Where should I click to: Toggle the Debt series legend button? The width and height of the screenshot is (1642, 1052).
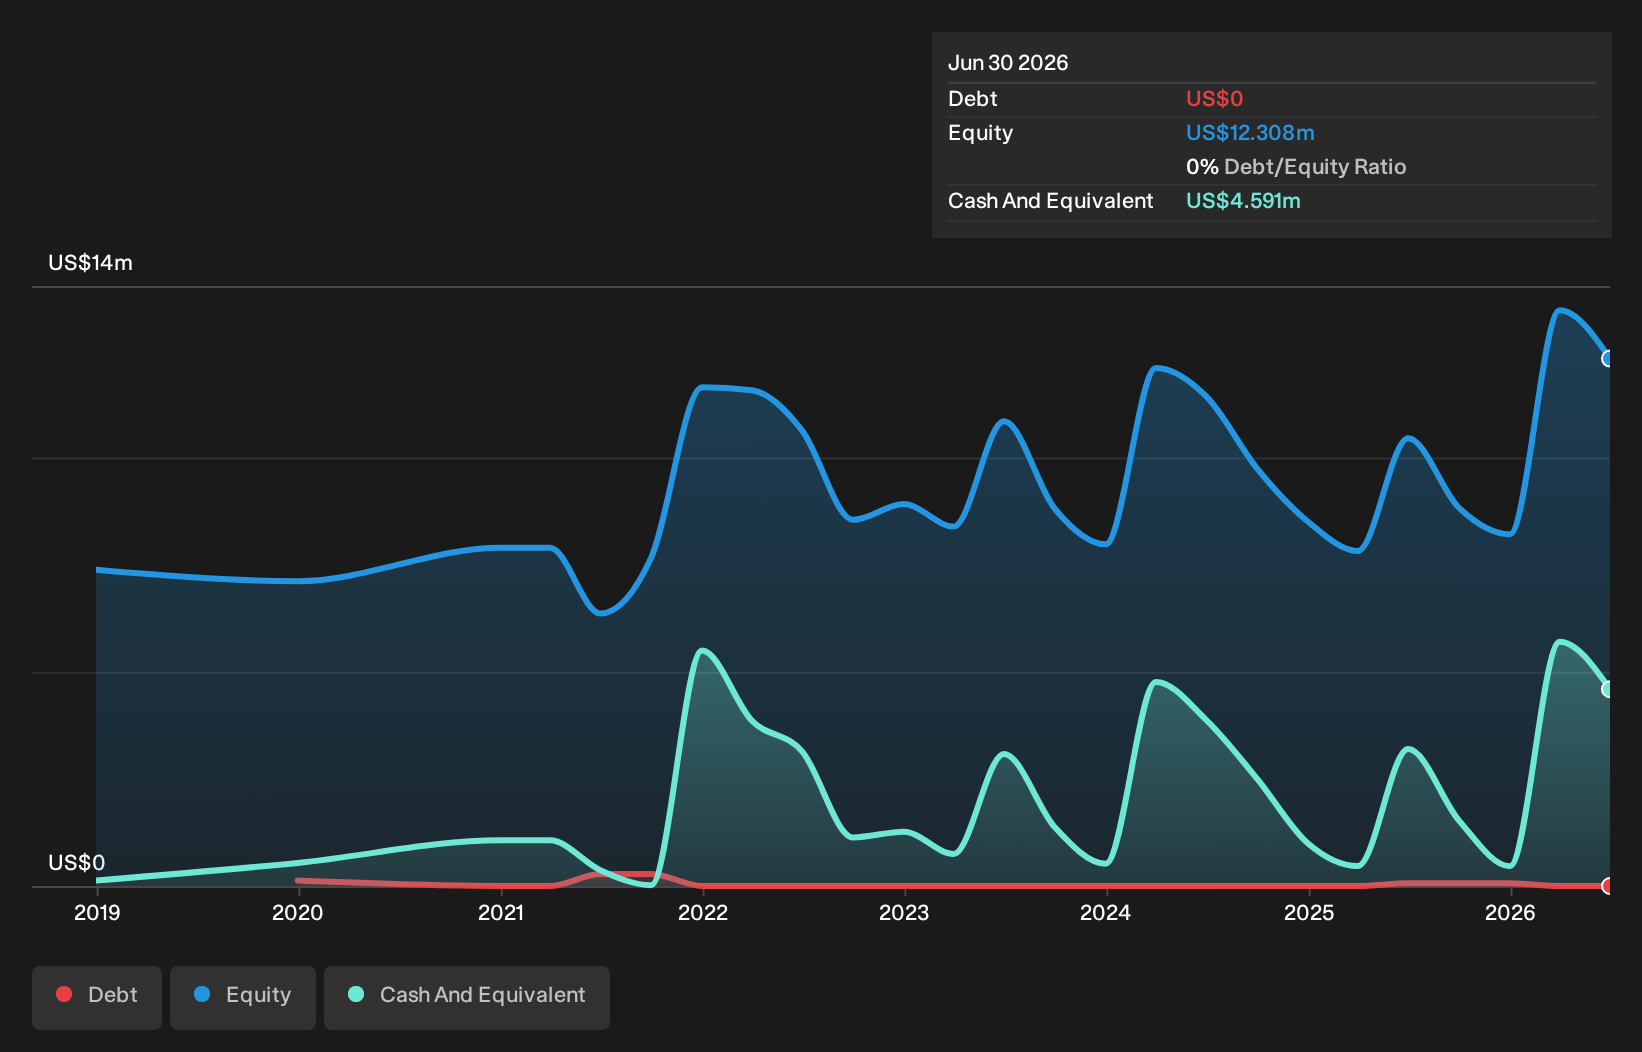pos(97,997)
